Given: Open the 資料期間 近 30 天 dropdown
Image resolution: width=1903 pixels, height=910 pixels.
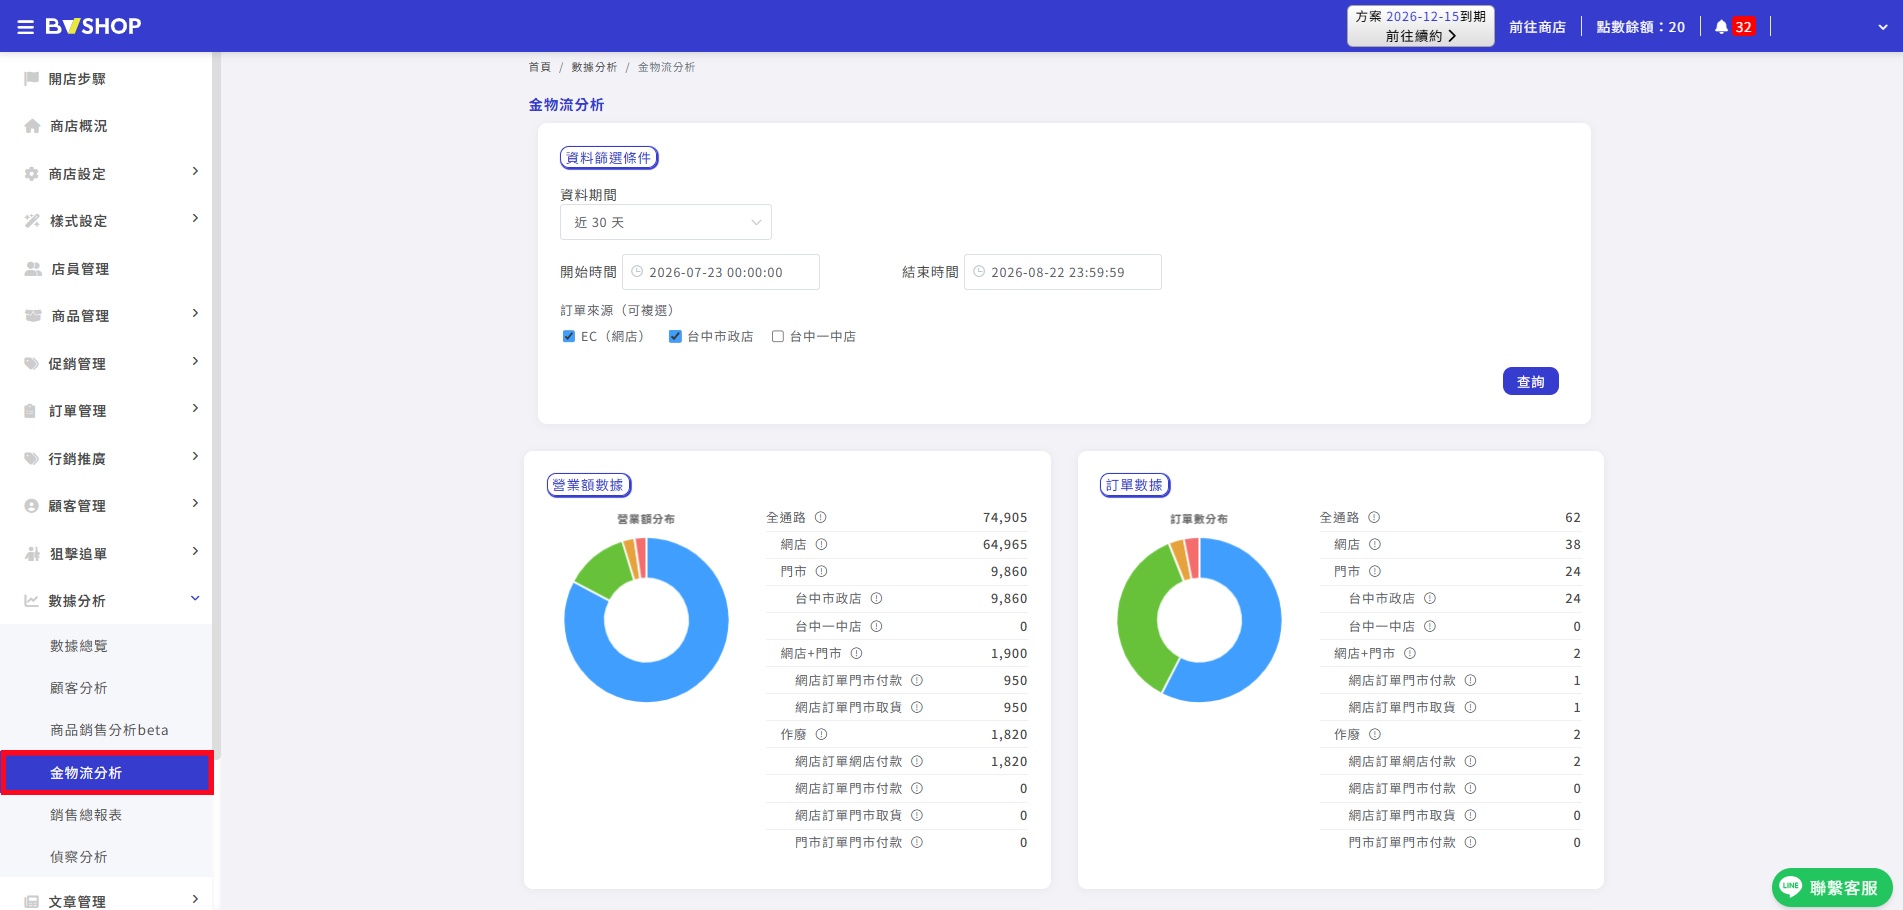Looking at the screenshot, I should [x=666, y=222].
